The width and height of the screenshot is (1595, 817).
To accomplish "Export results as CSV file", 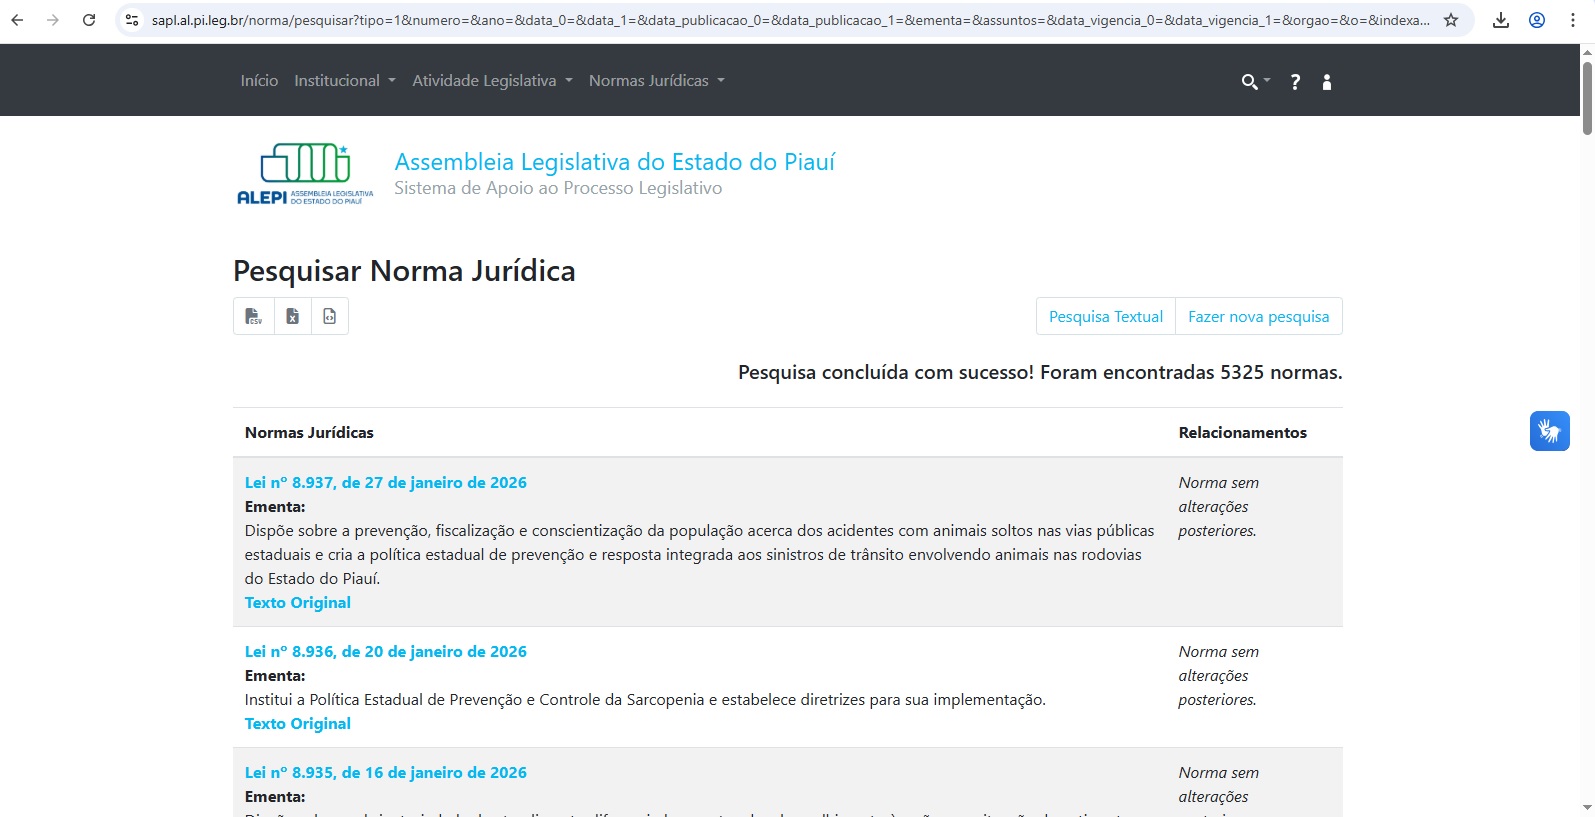I will pos(254,316).
